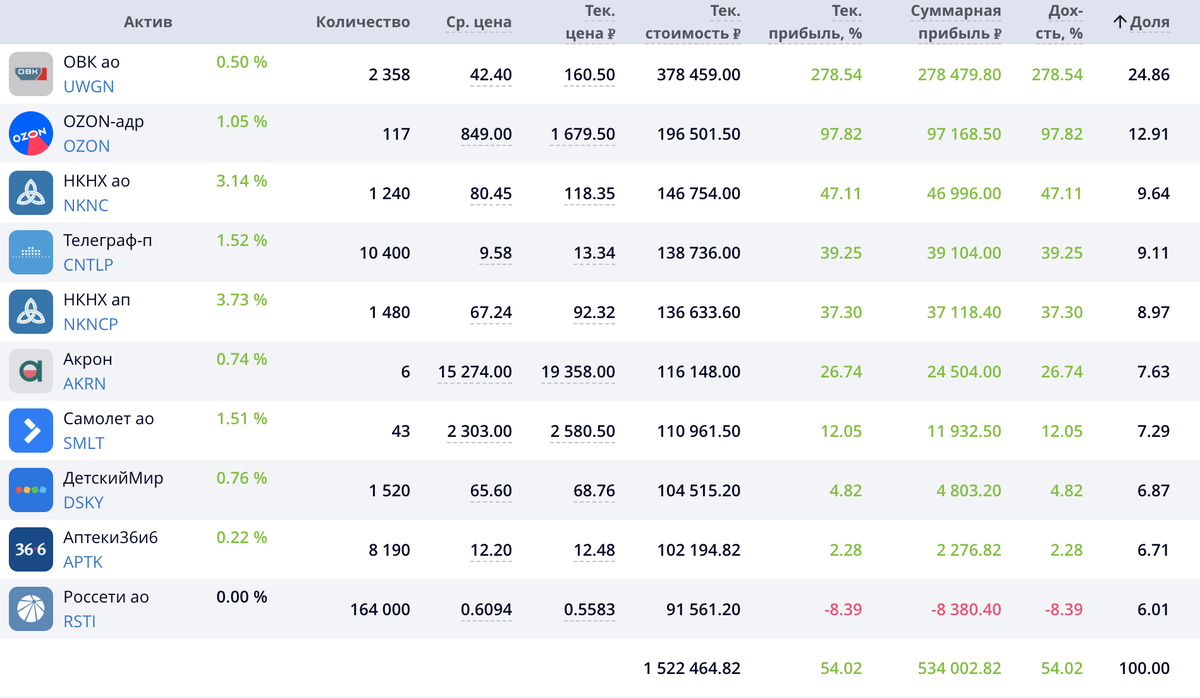
Task: Click Россети quantity 164 000
Action: tap(380, 610)
